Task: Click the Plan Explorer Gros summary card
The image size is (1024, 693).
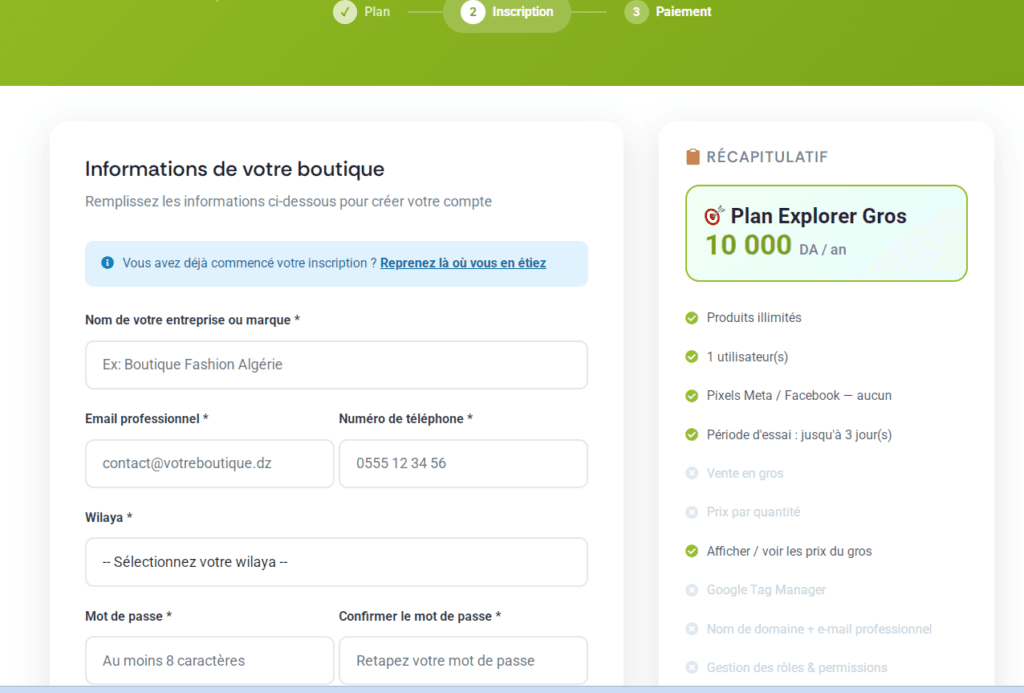Action: (826, 233)
